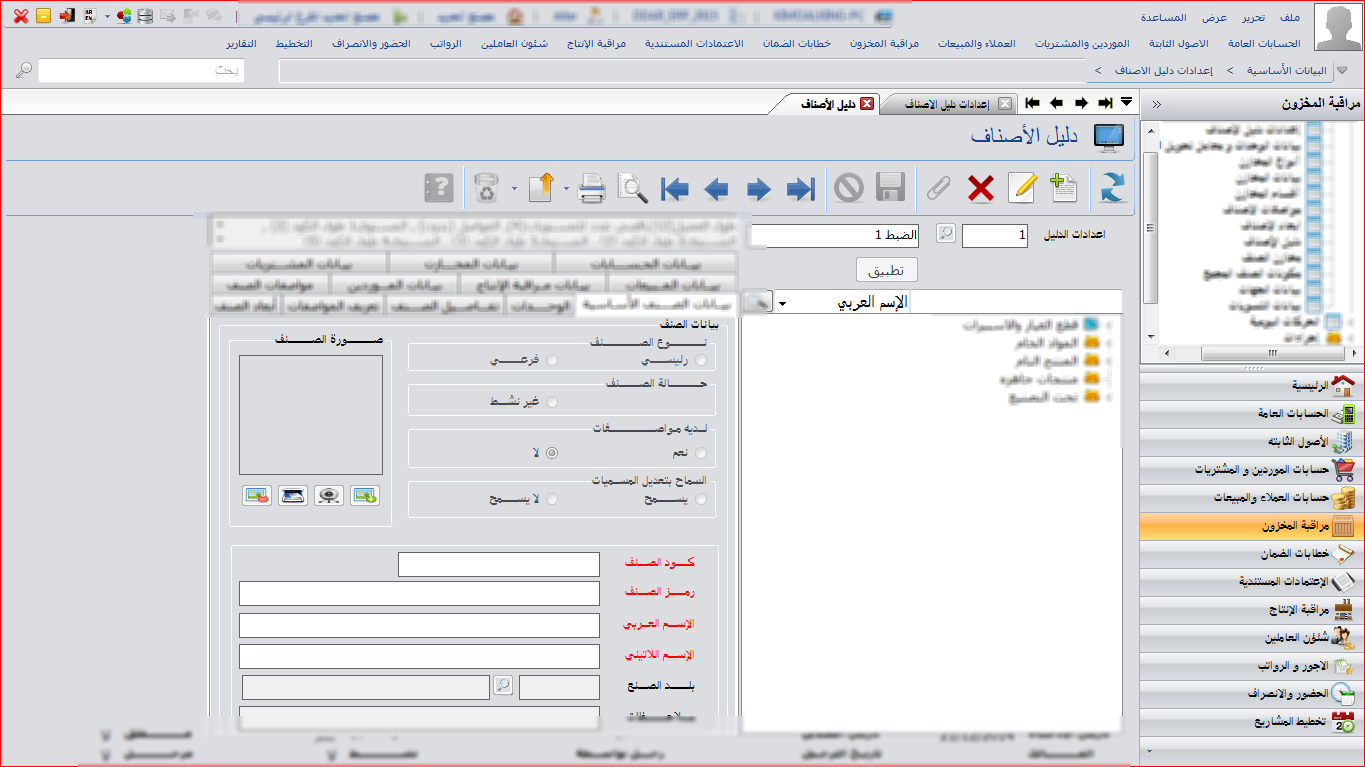Click the red X delete icon
The width and height of the screenshot is (1365, 767).
click(x=981, y=188)
